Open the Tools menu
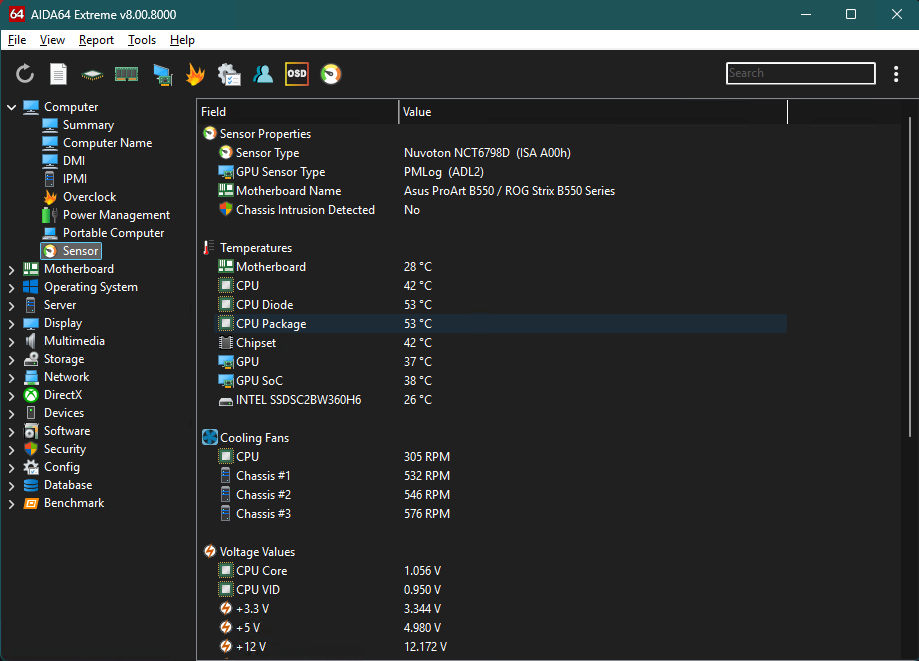This screenshot has width=919, height=661. pos(142,40)
